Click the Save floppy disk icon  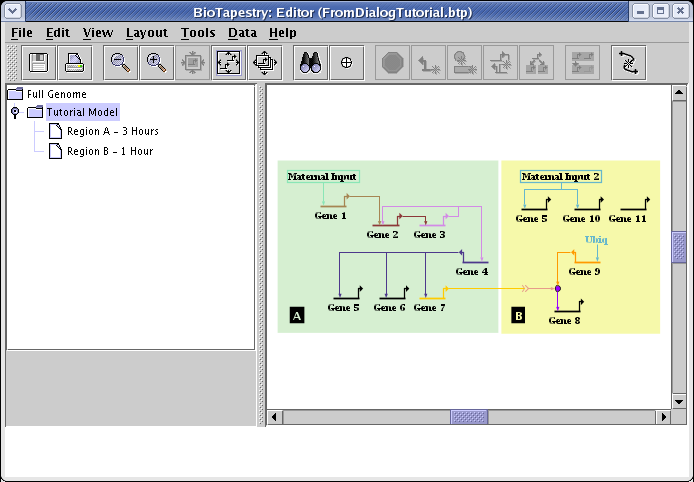coord(39,63)
